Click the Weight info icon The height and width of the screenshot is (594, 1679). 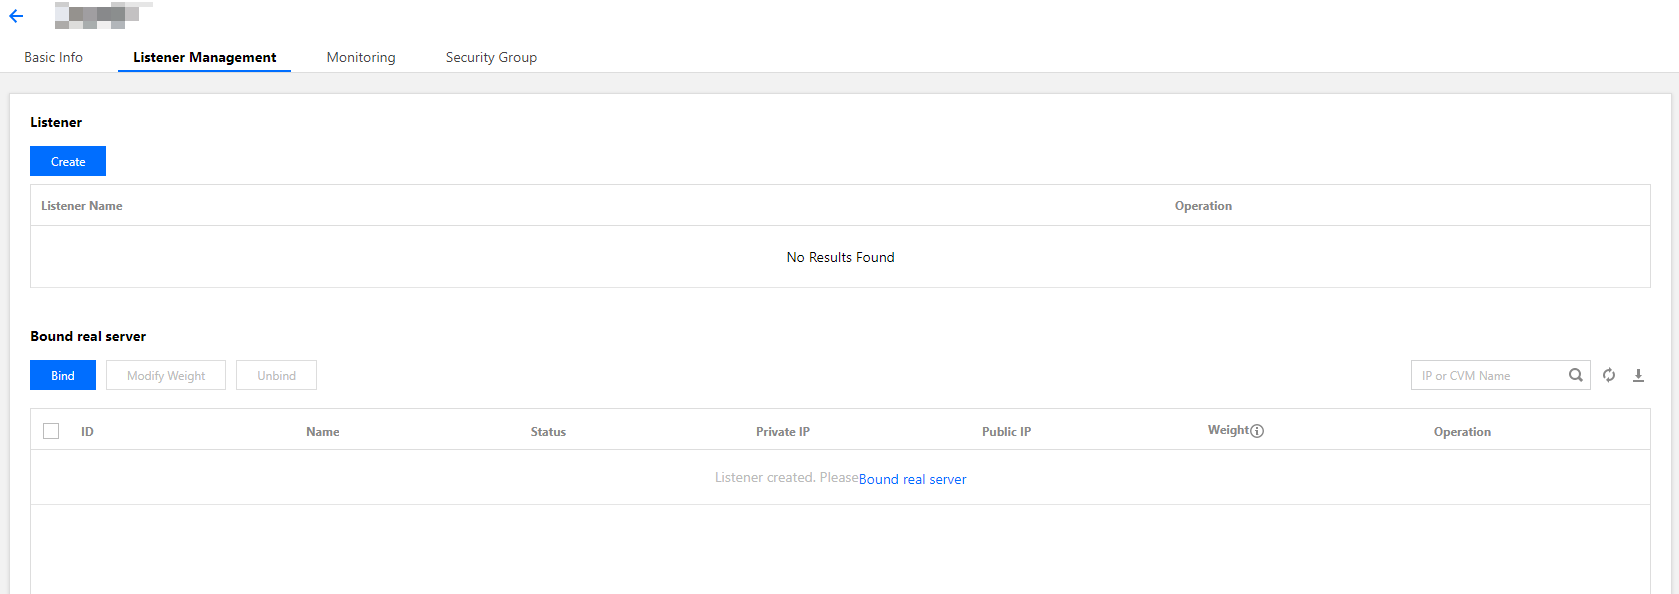point(1257,431)
